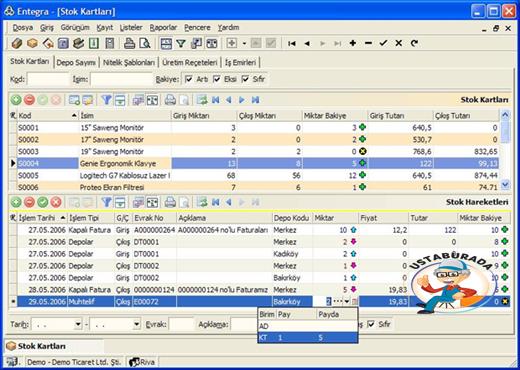This screenshot has width=520, height=370.
Task: Click Demo Ticaret Ltd. Şti. in status bar
Action: (x=74, y=362)
